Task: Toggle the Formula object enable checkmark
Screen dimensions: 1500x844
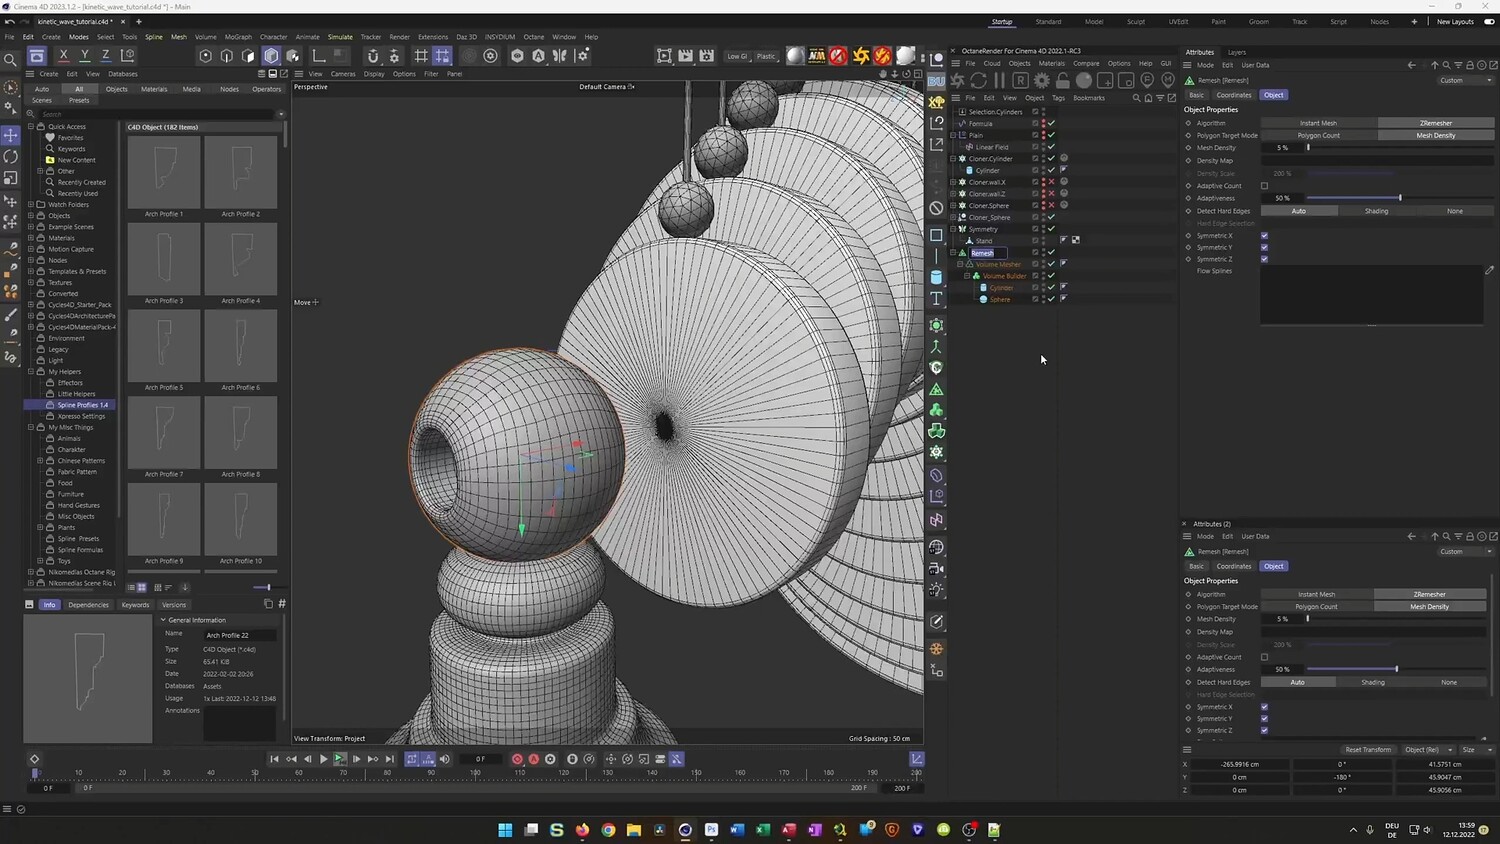Action: pos(1051,123)
